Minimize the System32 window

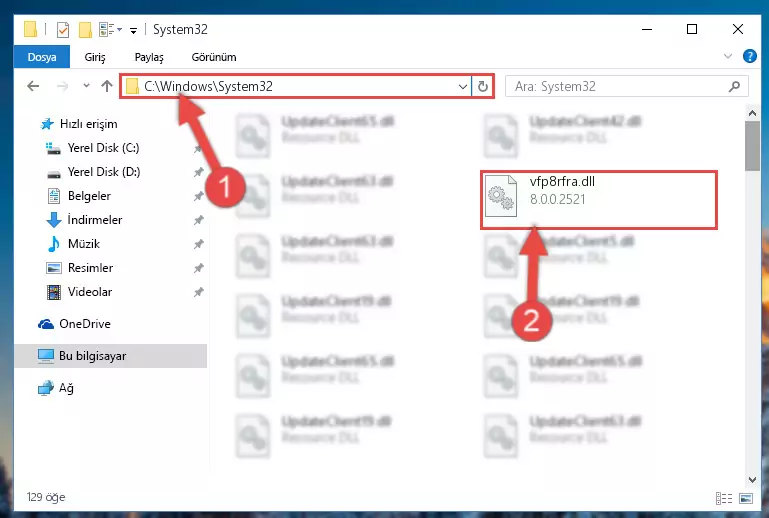(647, 29)
